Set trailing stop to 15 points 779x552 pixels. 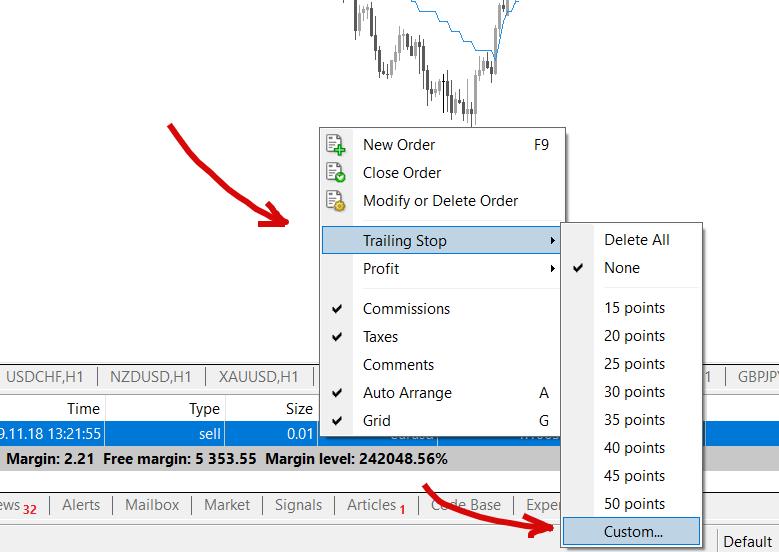tap(631, 308)
